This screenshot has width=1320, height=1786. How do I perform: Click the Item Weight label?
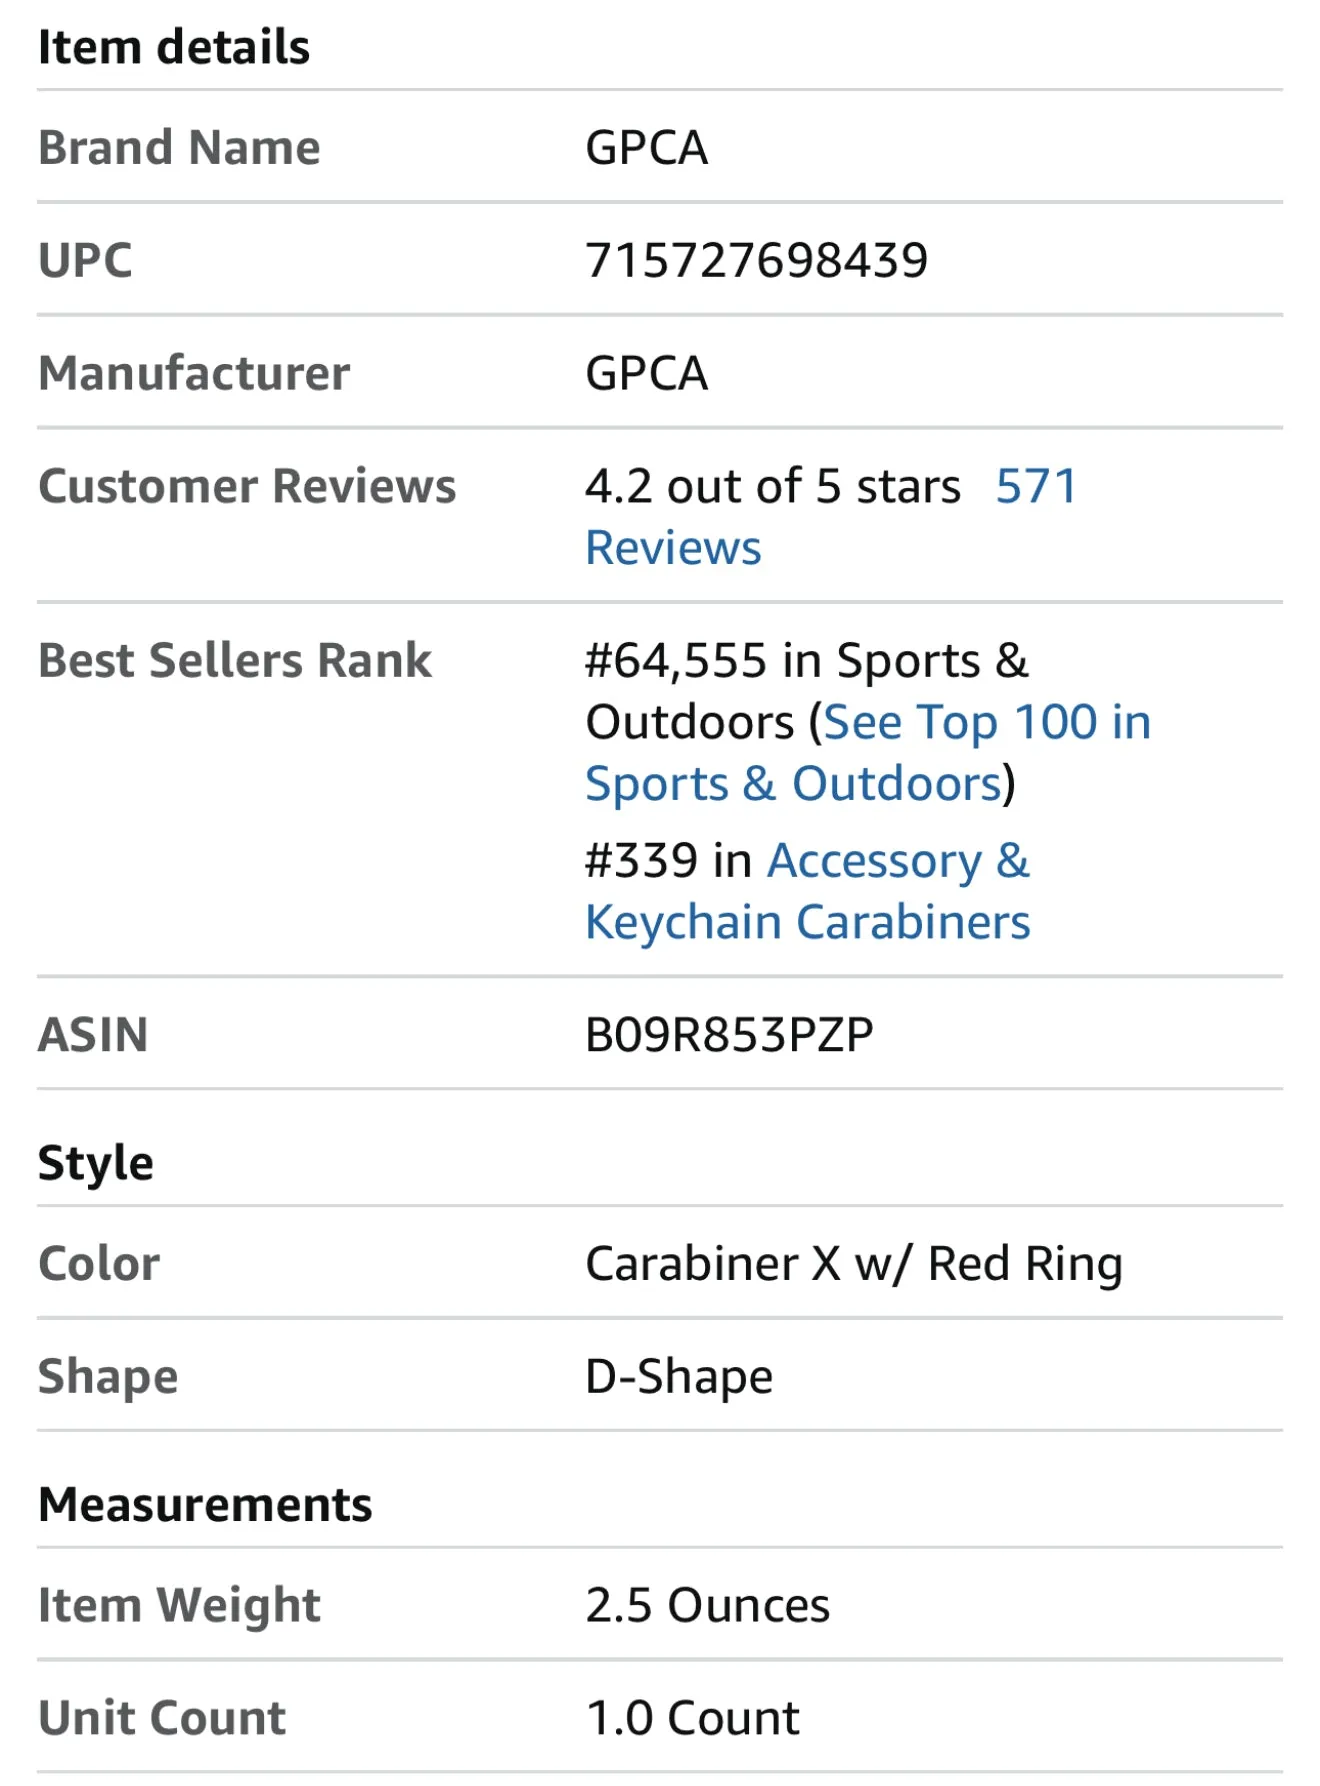(179, 1606)
